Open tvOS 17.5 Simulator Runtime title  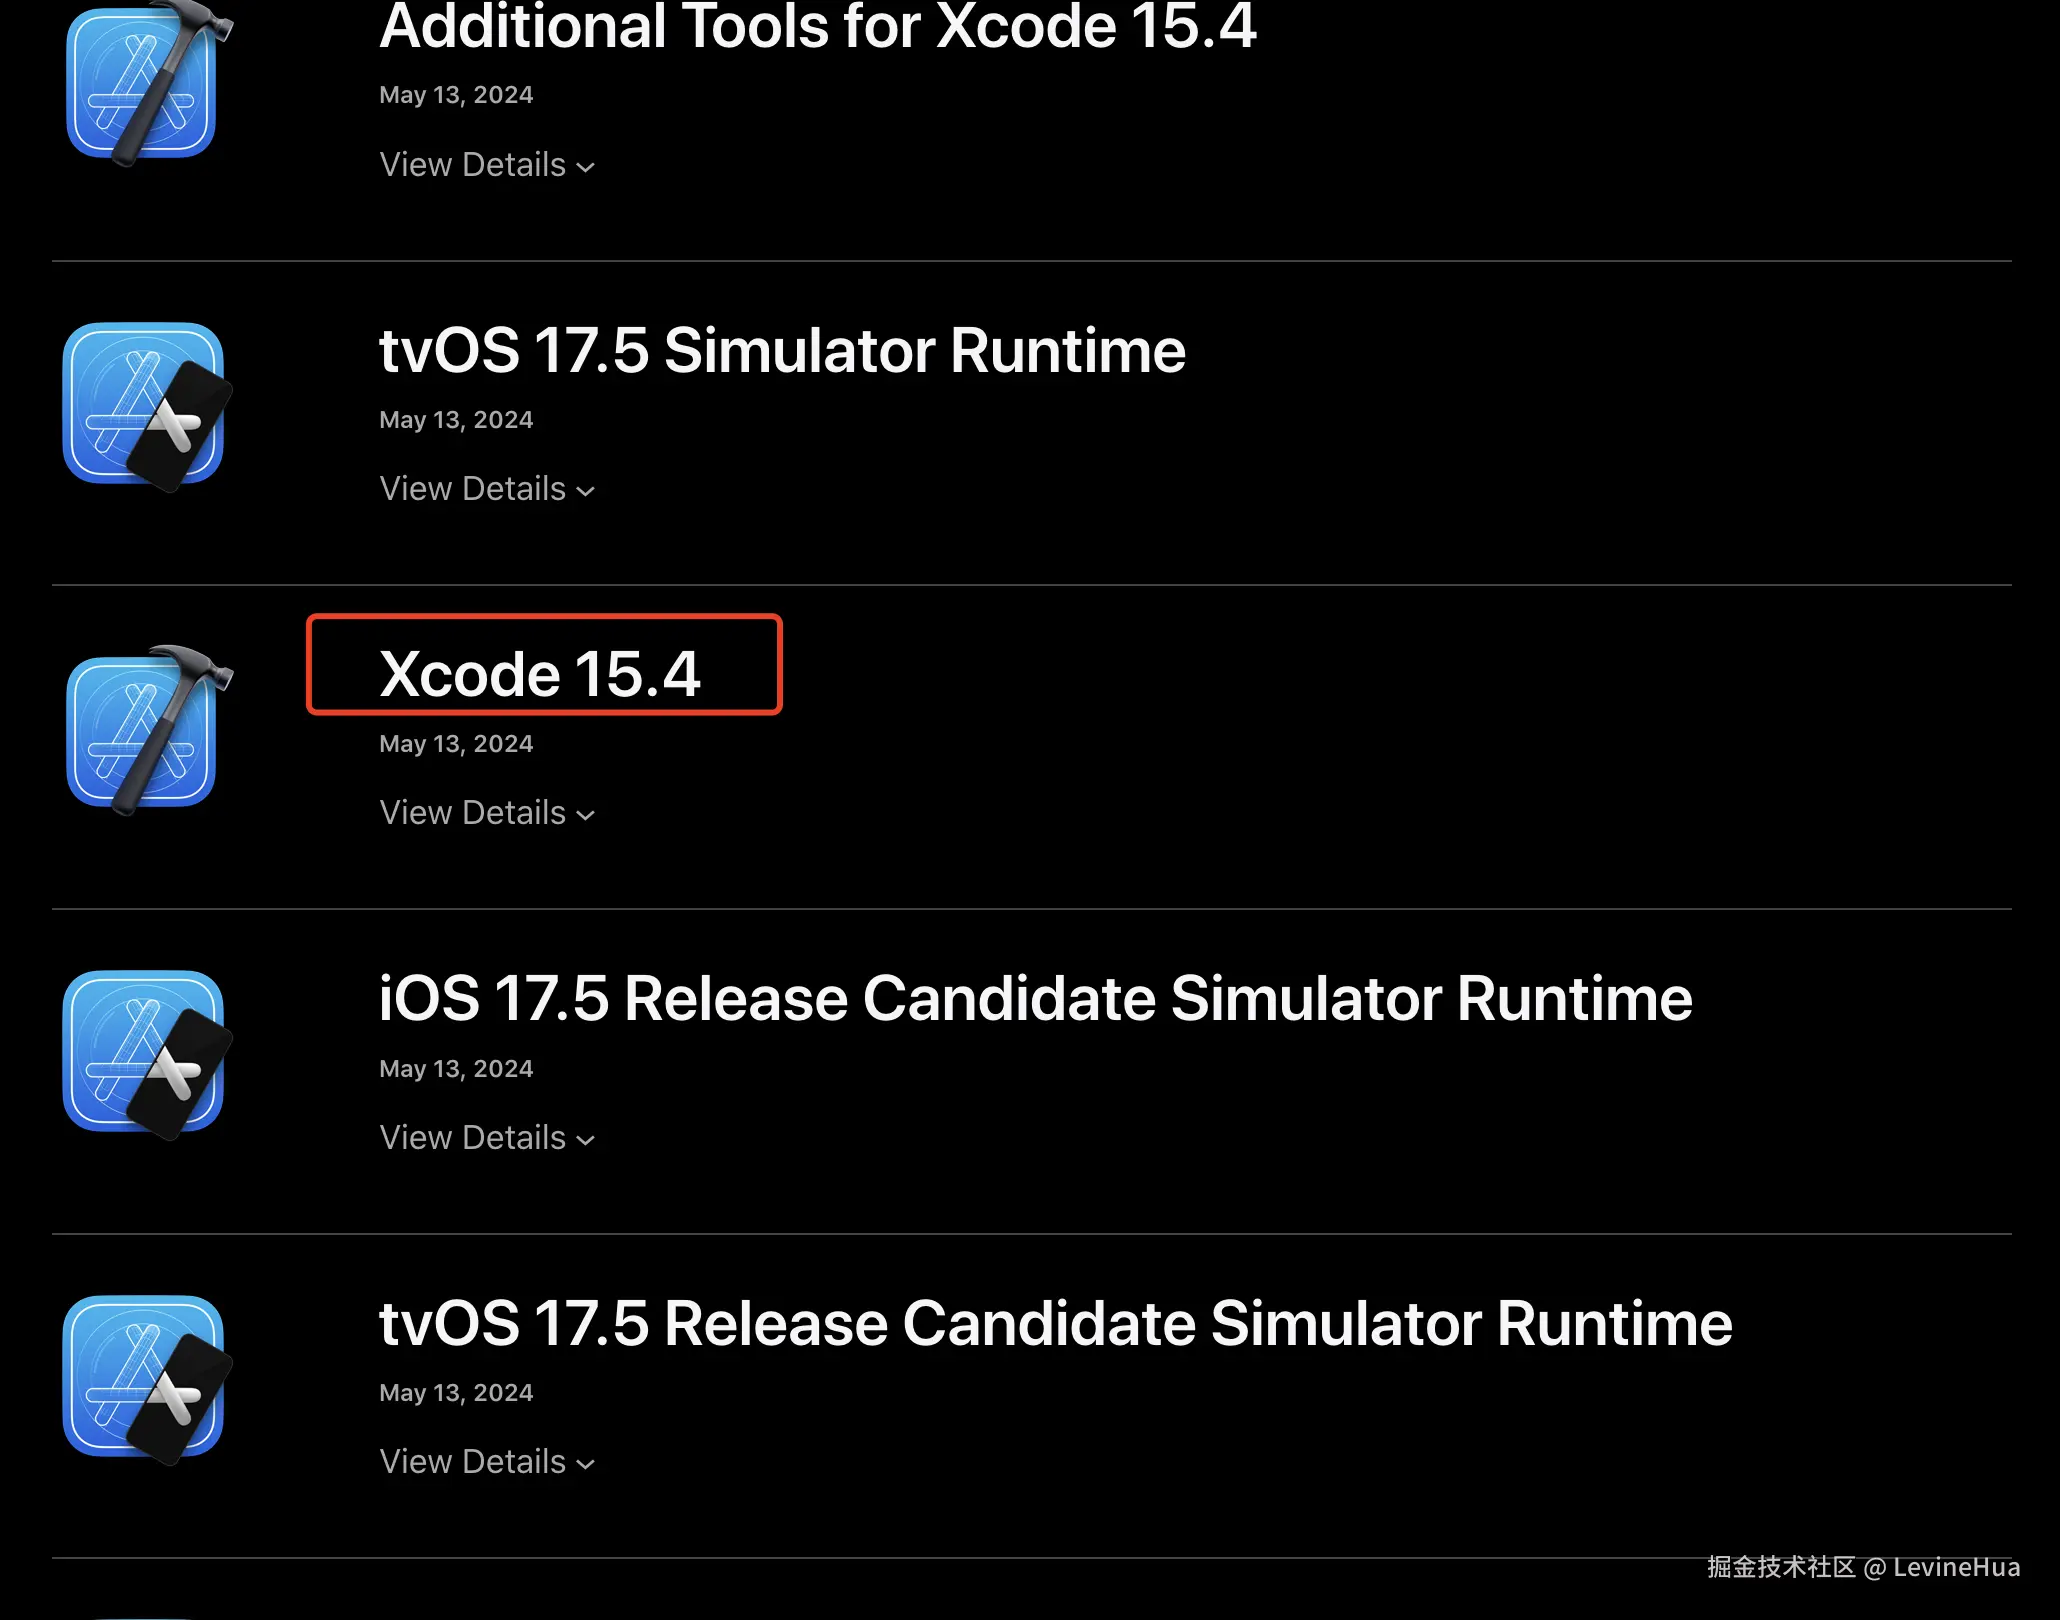pyautogui.click(x=782, y=351)
